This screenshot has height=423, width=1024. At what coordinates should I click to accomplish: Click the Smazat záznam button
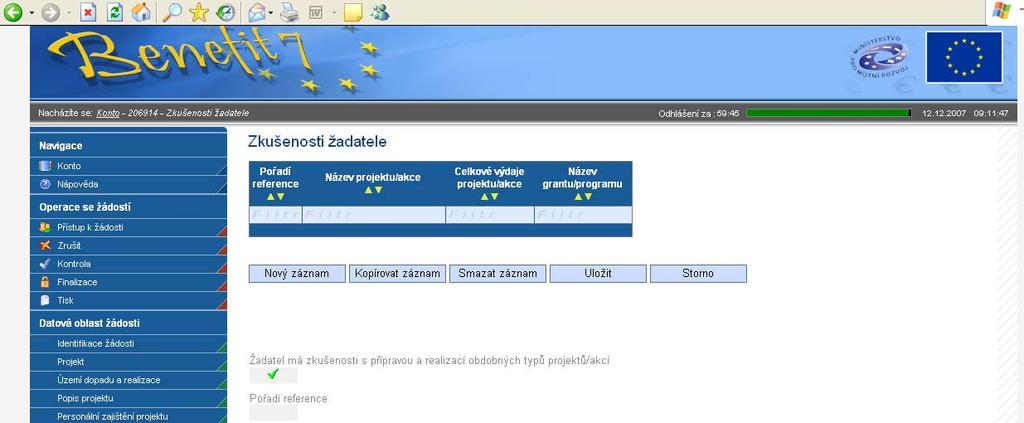click(x=498, y=274)
